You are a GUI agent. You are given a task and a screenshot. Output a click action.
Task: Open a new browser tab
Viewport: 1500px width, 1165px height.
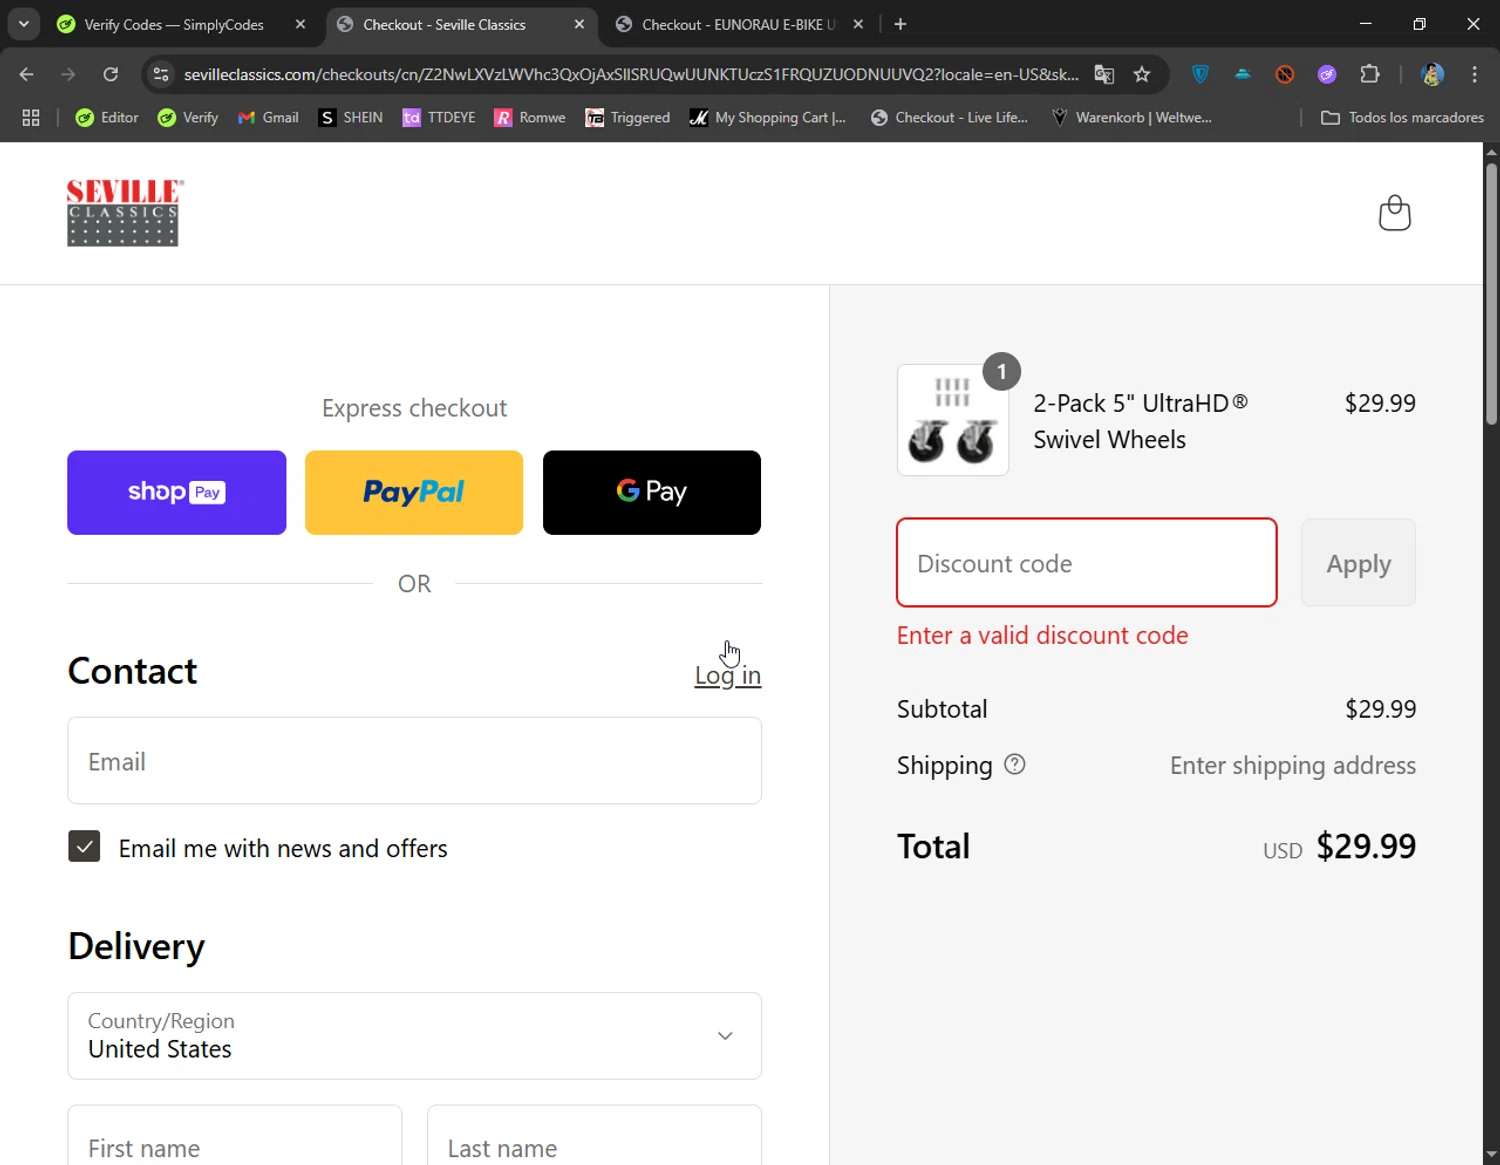click(900, 24)
